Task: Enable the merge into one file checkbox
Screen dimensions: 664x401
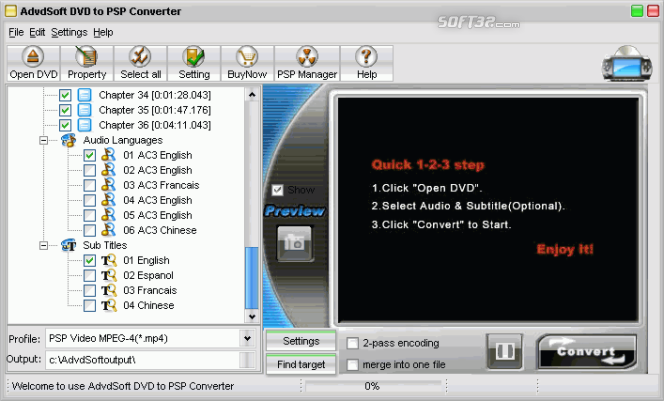Action: click(352, 365)
